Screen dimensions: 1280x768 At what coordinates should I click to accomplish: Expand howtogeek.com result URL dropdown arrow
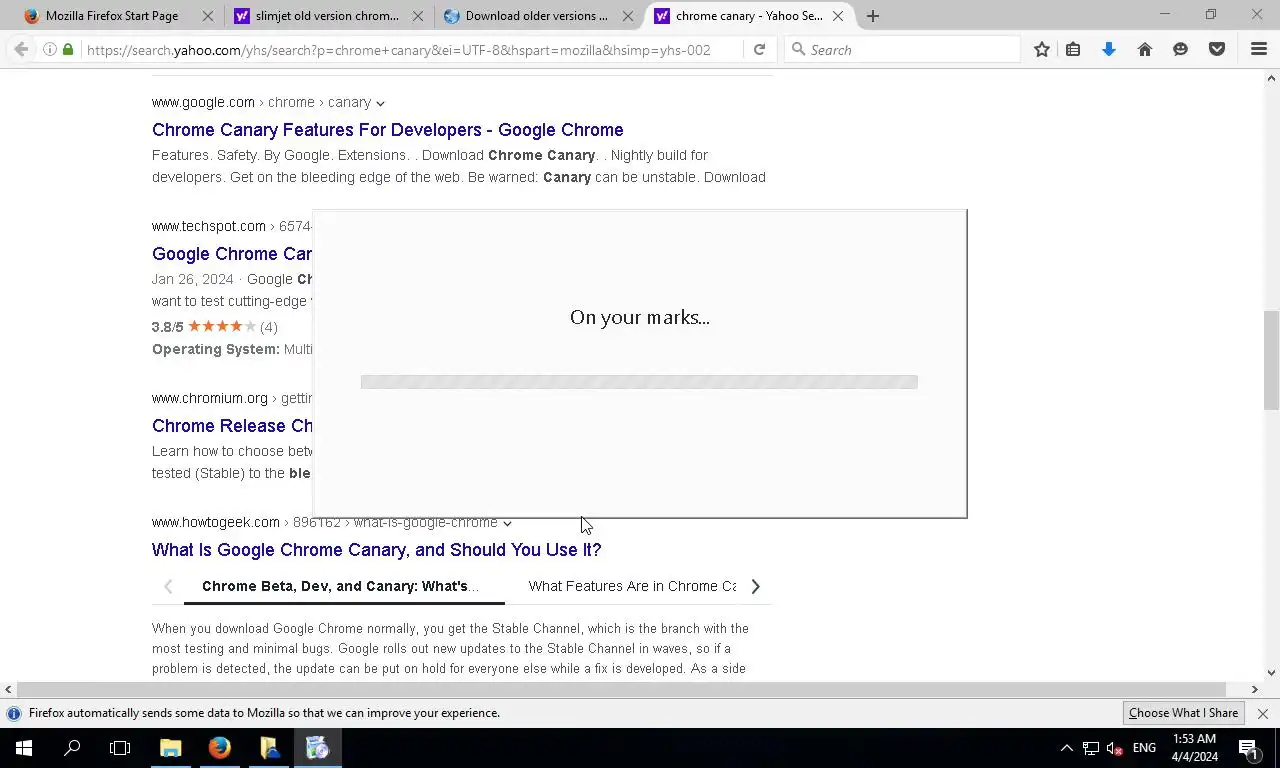click(x=507, y=523)
